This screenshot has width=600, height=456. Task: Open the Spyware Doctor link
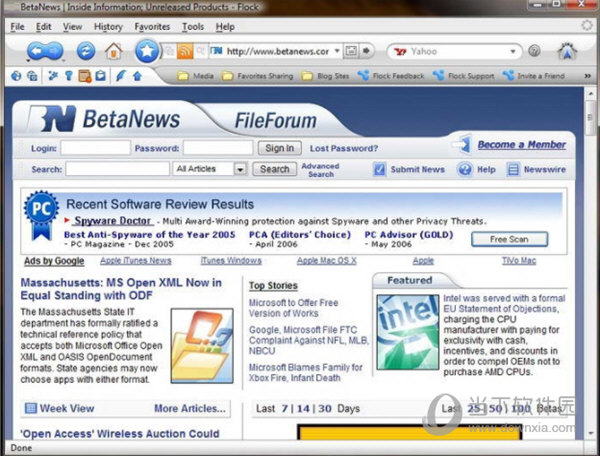(112, 221)
